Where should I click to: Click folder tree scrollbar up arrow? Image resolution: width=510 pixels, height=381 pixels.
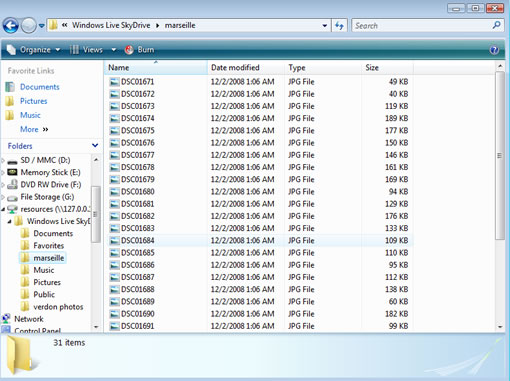(x=96, y=160)
